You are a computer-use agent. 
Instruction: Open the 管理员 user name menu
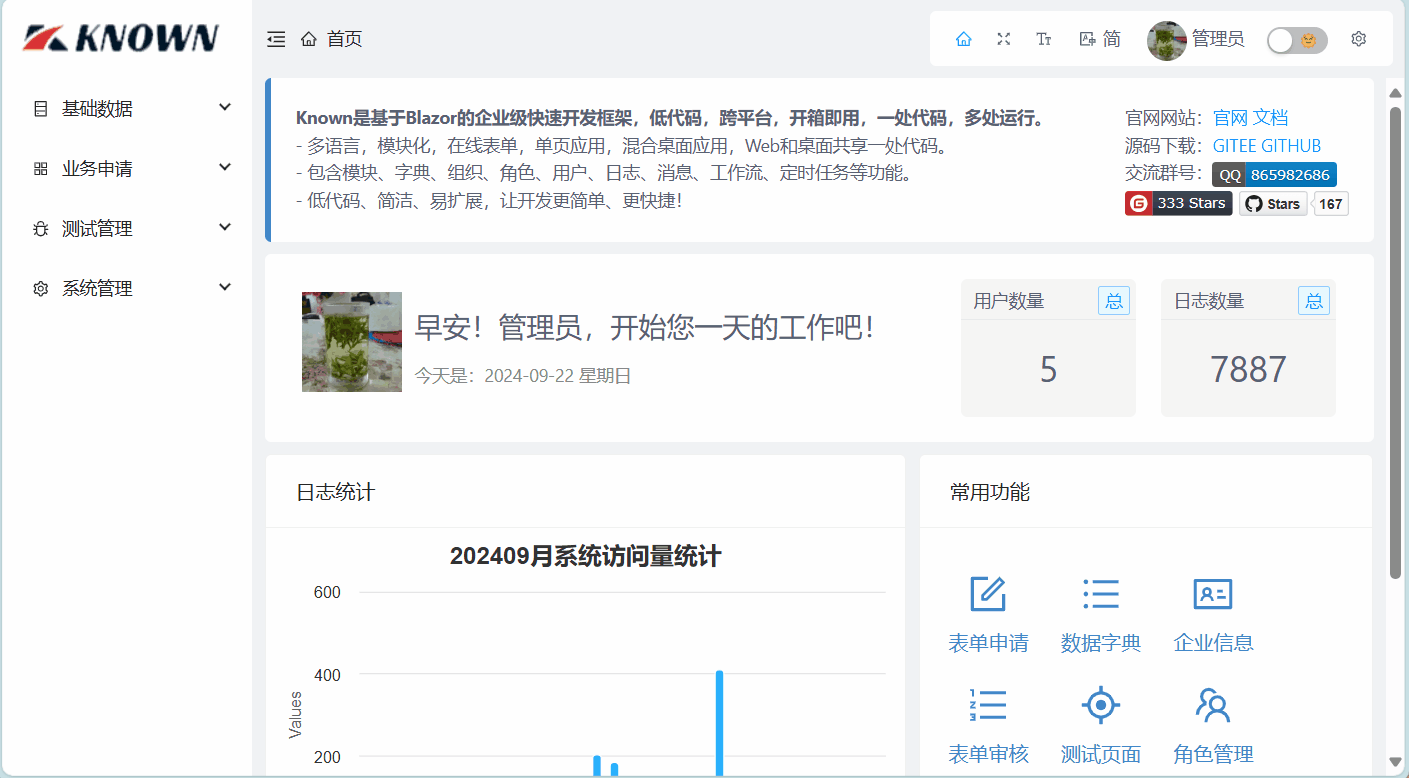click(1218, 39)
